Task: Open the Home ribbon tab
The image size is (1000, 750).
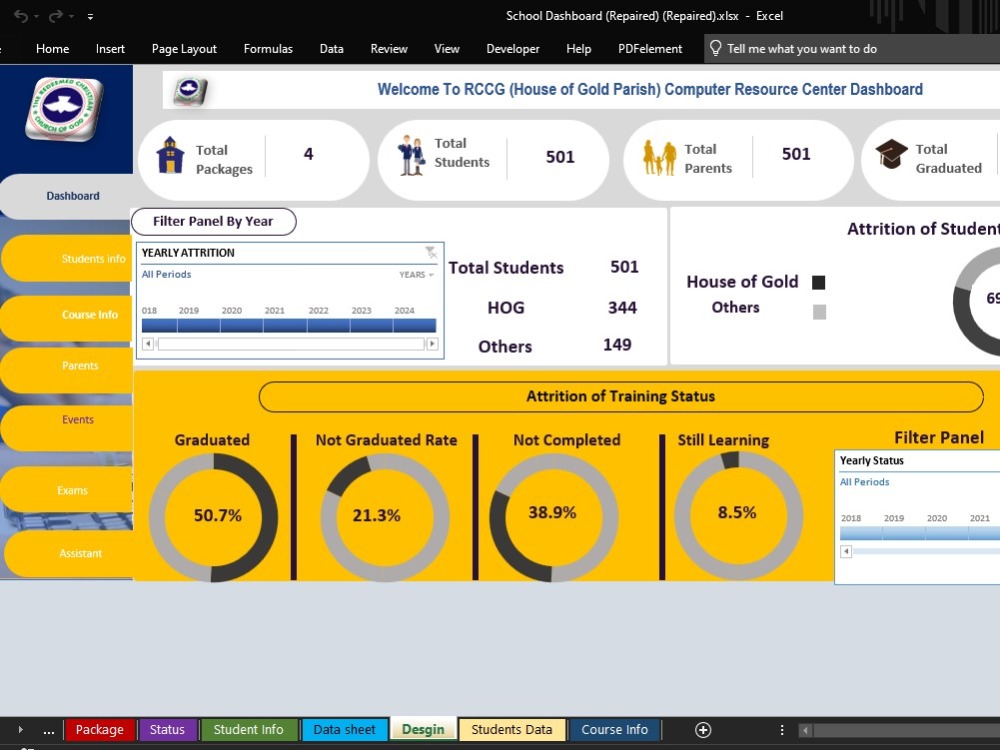Action: tap(52, 48)
